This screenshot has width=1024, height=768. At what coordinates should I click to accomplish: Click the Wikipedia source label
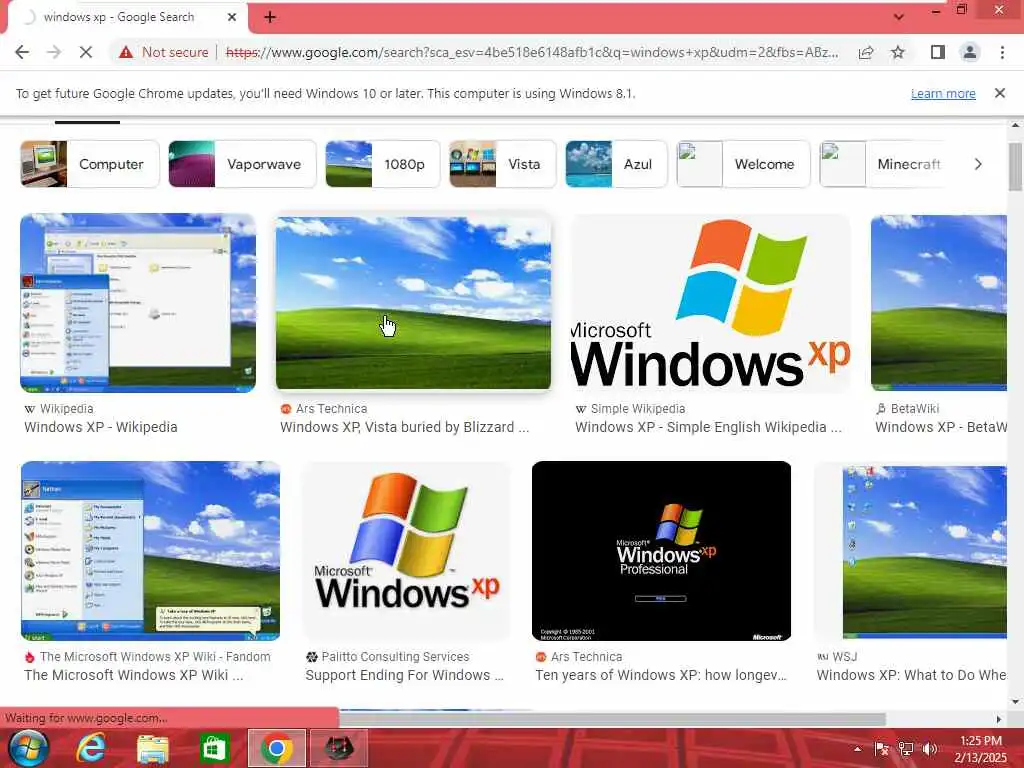66,409
